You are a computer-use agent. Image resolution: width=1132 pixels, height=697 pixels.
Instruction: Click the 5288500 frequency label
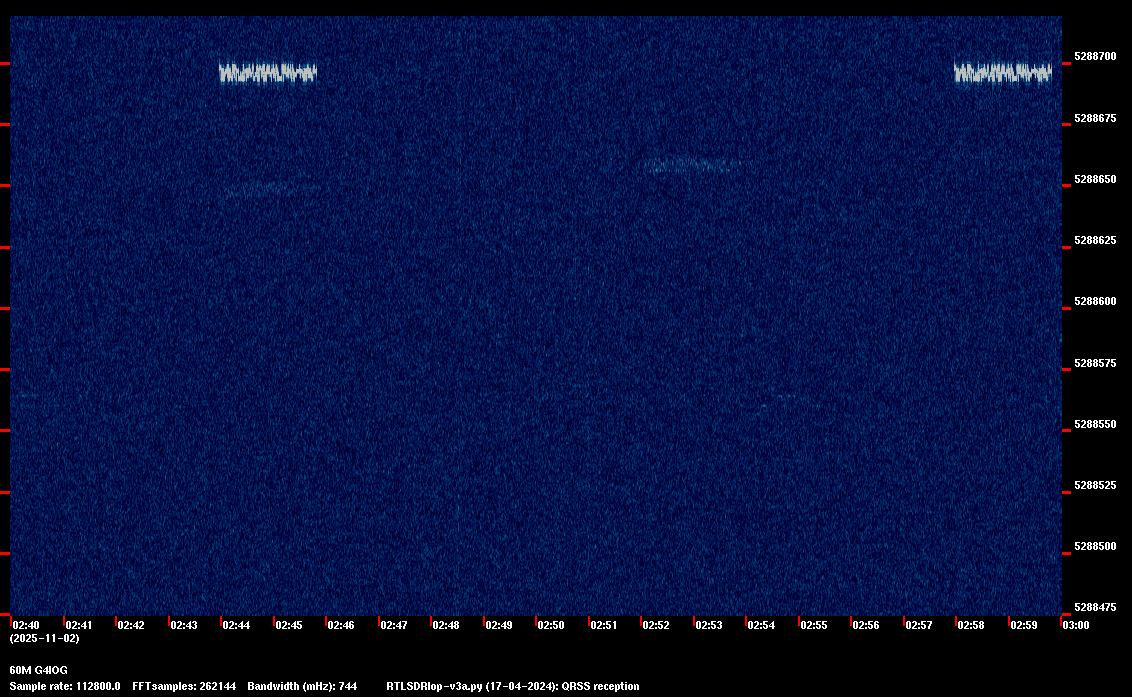point(1095,547)
